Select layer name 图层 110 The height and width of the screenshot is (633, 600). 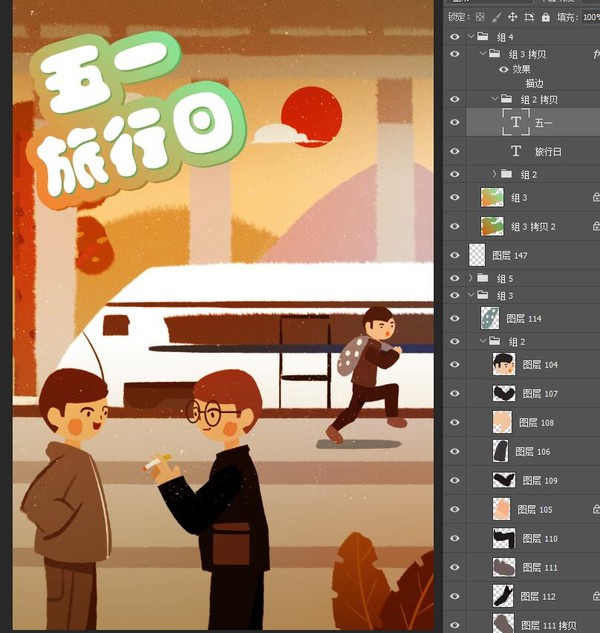[x=540, y=539]
